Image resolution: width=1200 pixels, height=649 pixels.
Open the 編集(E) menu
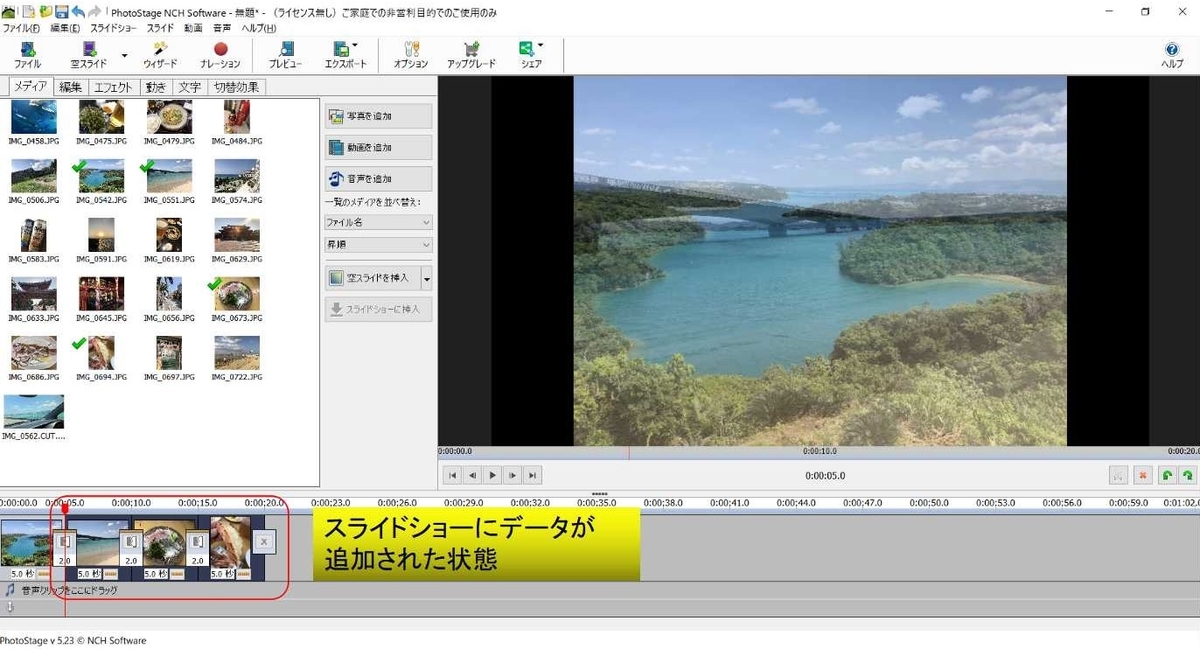tap(65, 28)
